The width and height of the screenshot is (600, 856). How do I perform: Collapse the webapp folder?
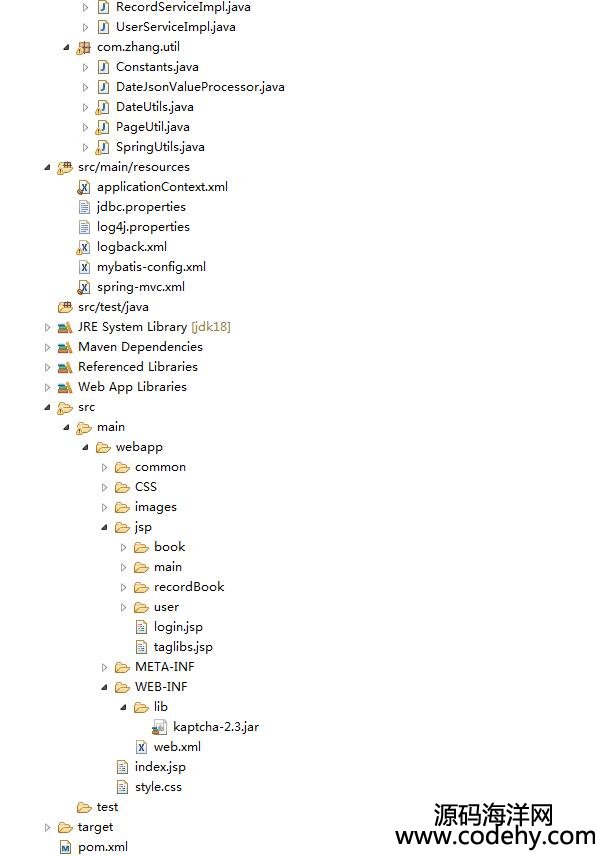point(85,448)
